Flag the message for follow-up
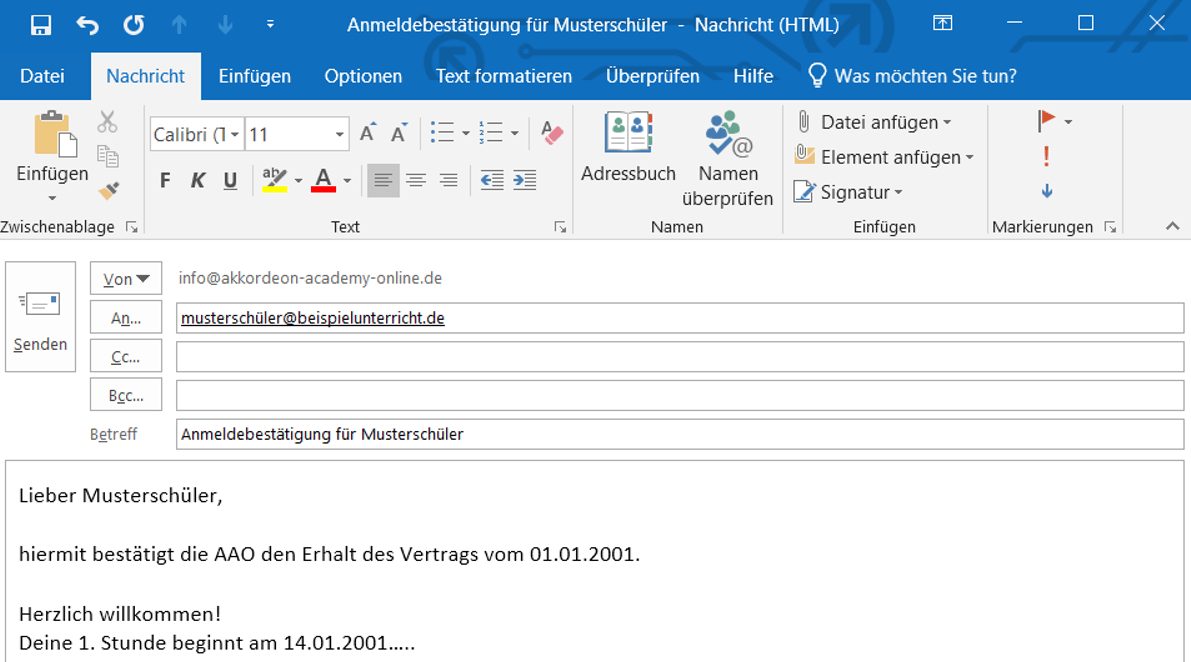1191x662 pixels. [1047, 121]
